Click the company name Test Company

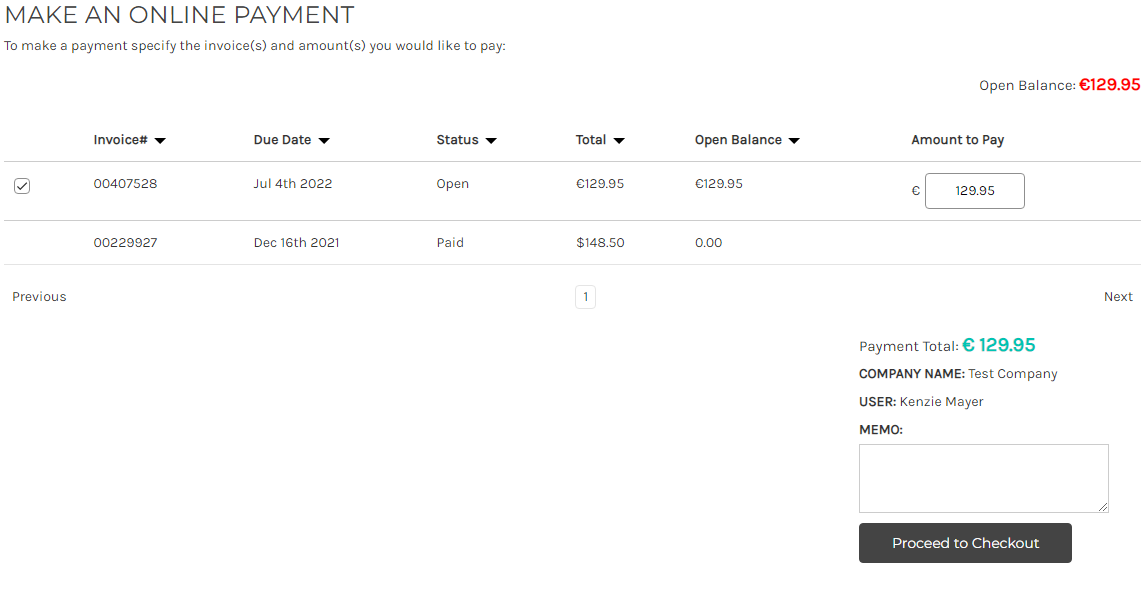pyautogui.click(x=1013, y=374)
